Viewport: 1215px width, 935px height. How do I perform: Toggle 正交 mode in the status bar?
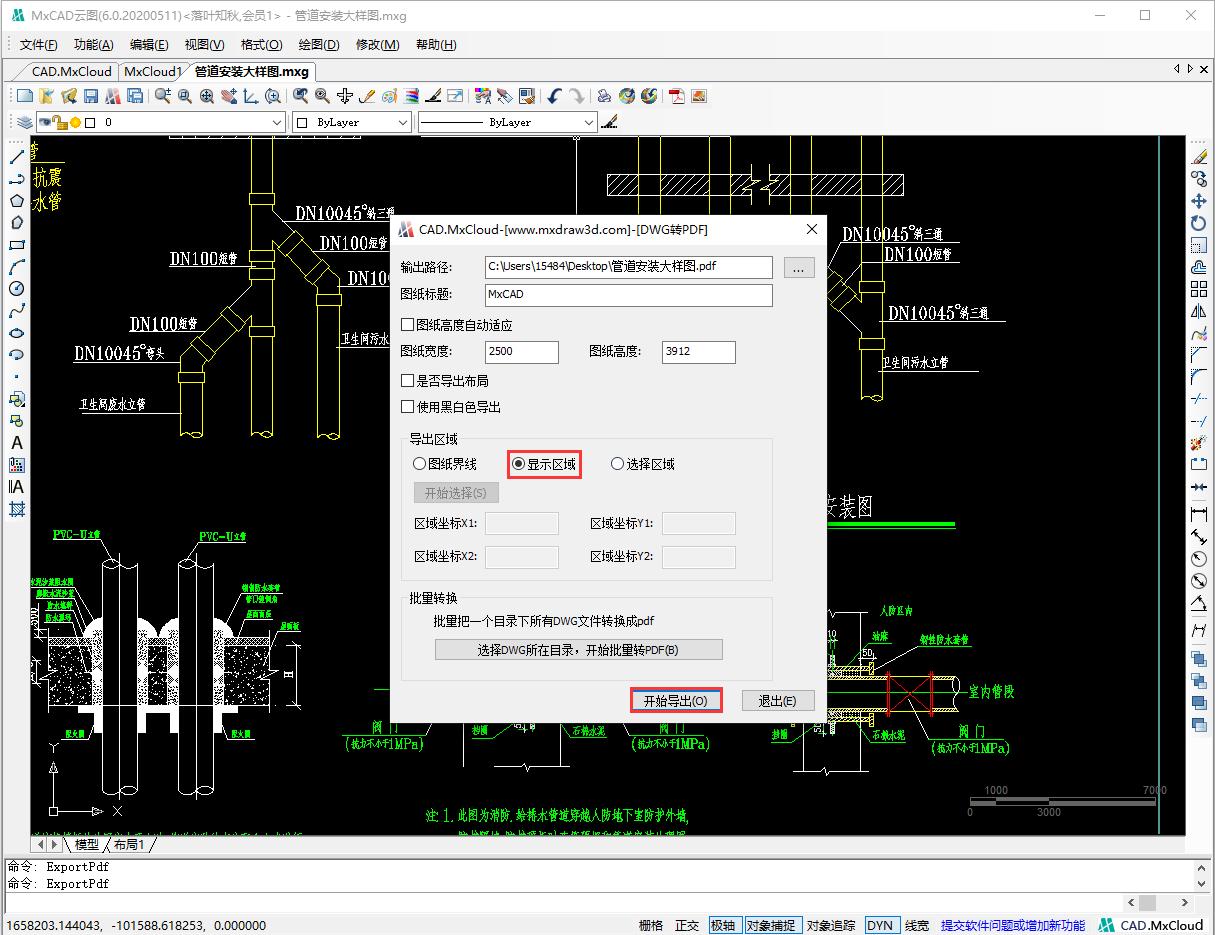(x=687, y=925)
